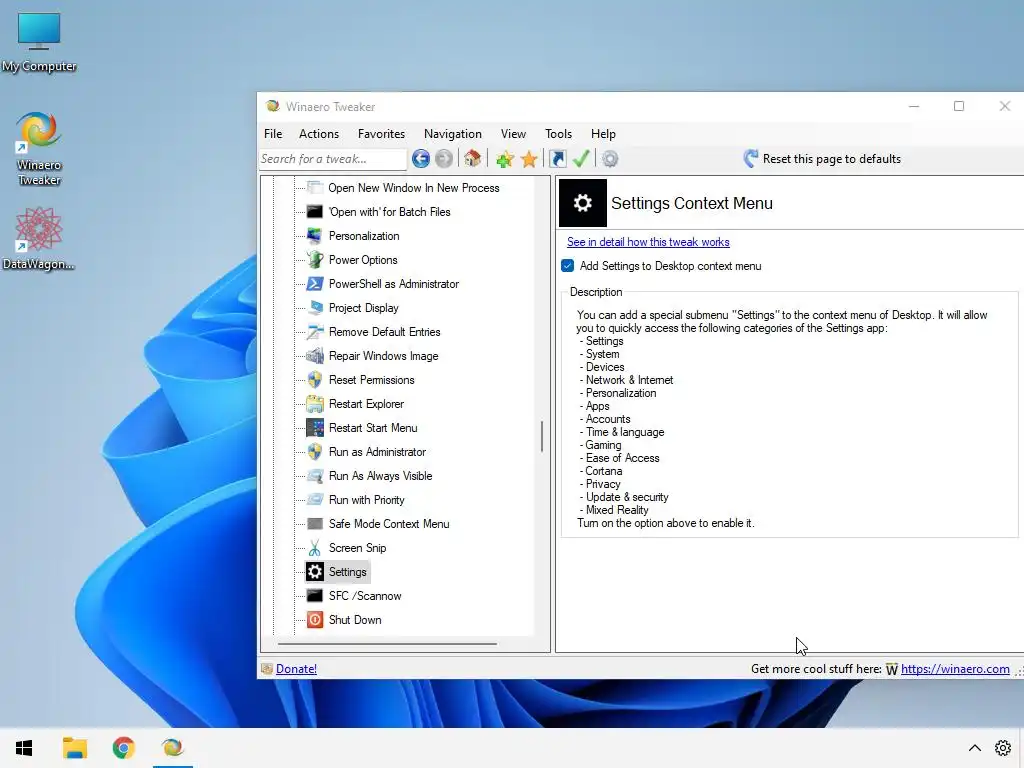Select Safe Mode Context Menu item

(389, 524)
